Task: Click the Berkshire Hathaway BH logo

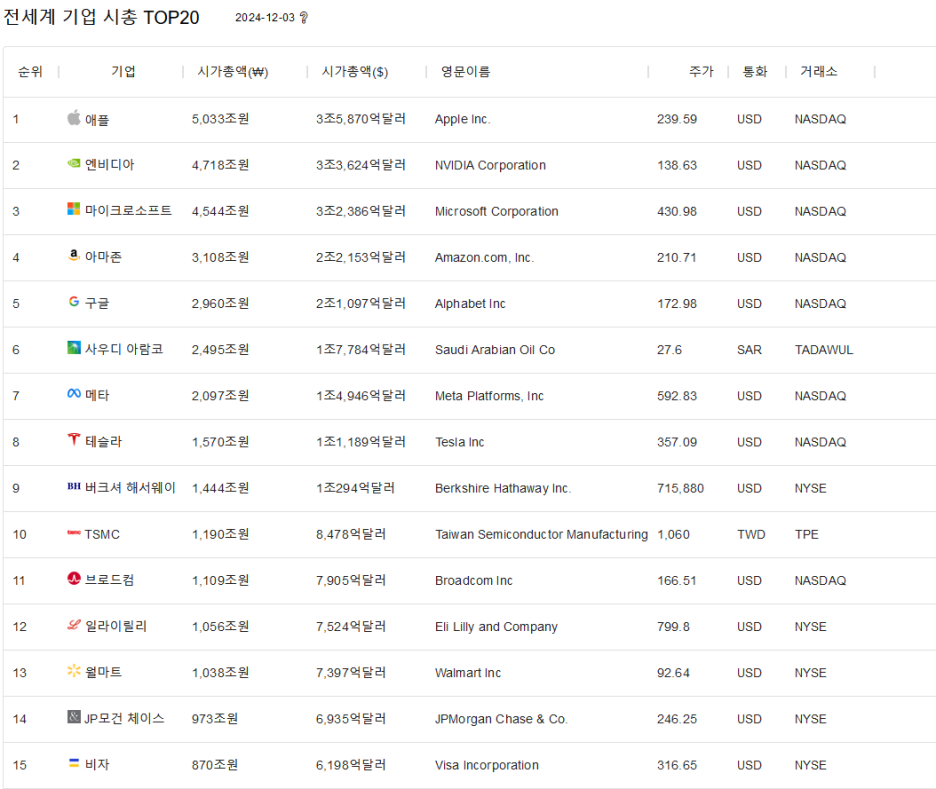Action: tap(73, 486)
